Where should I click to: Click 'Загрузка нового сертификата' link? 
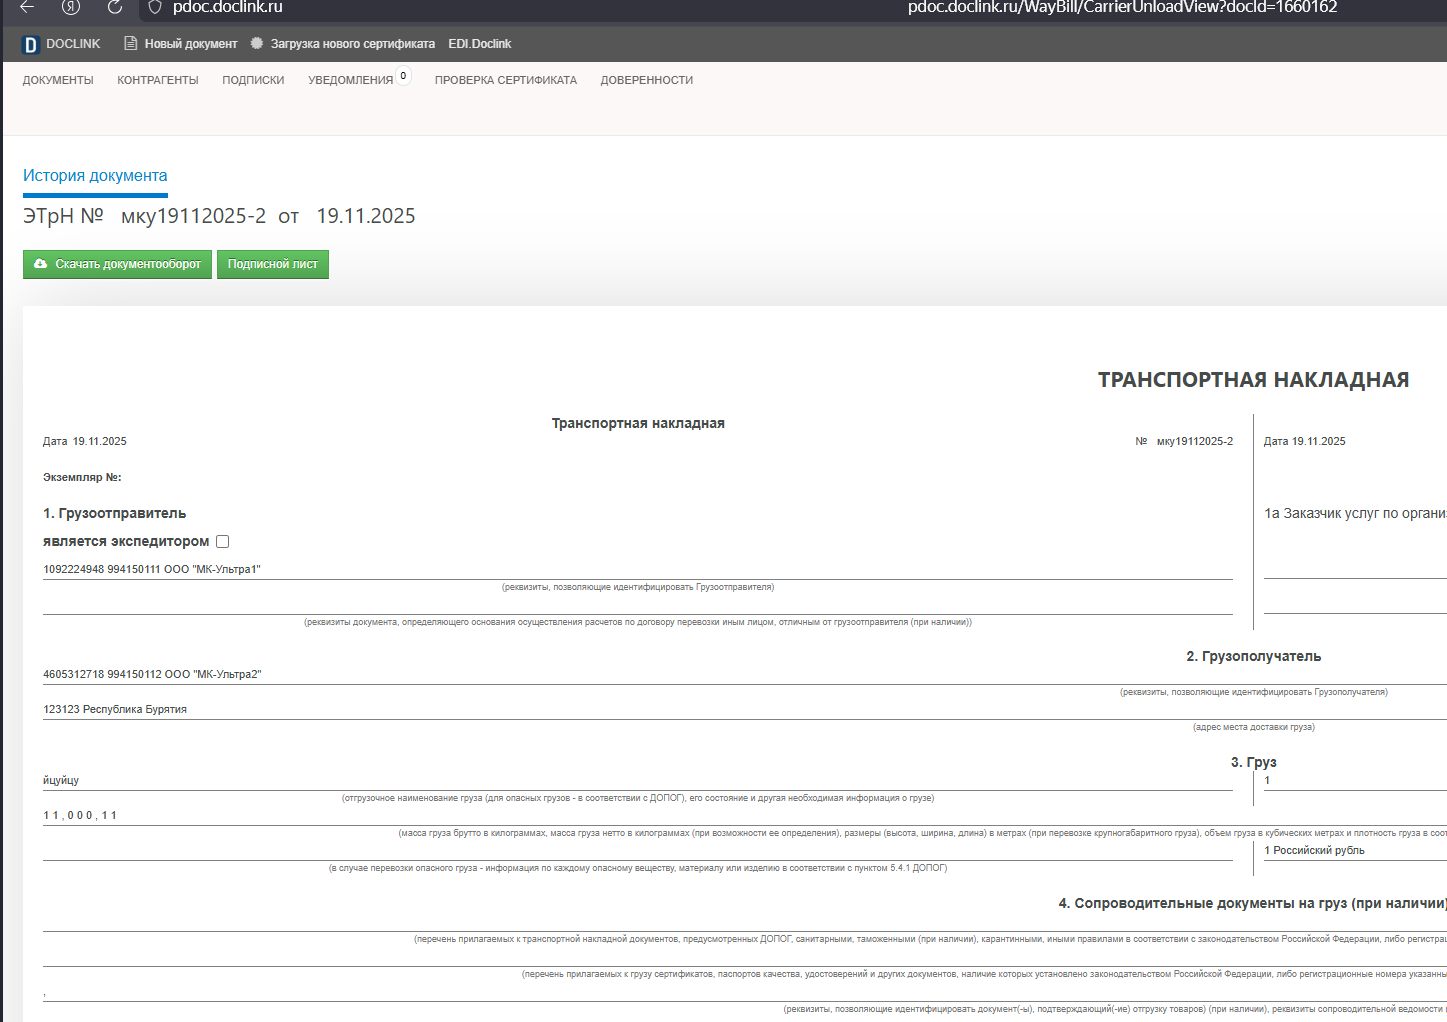pyautogui.click(x=353, y=44)
